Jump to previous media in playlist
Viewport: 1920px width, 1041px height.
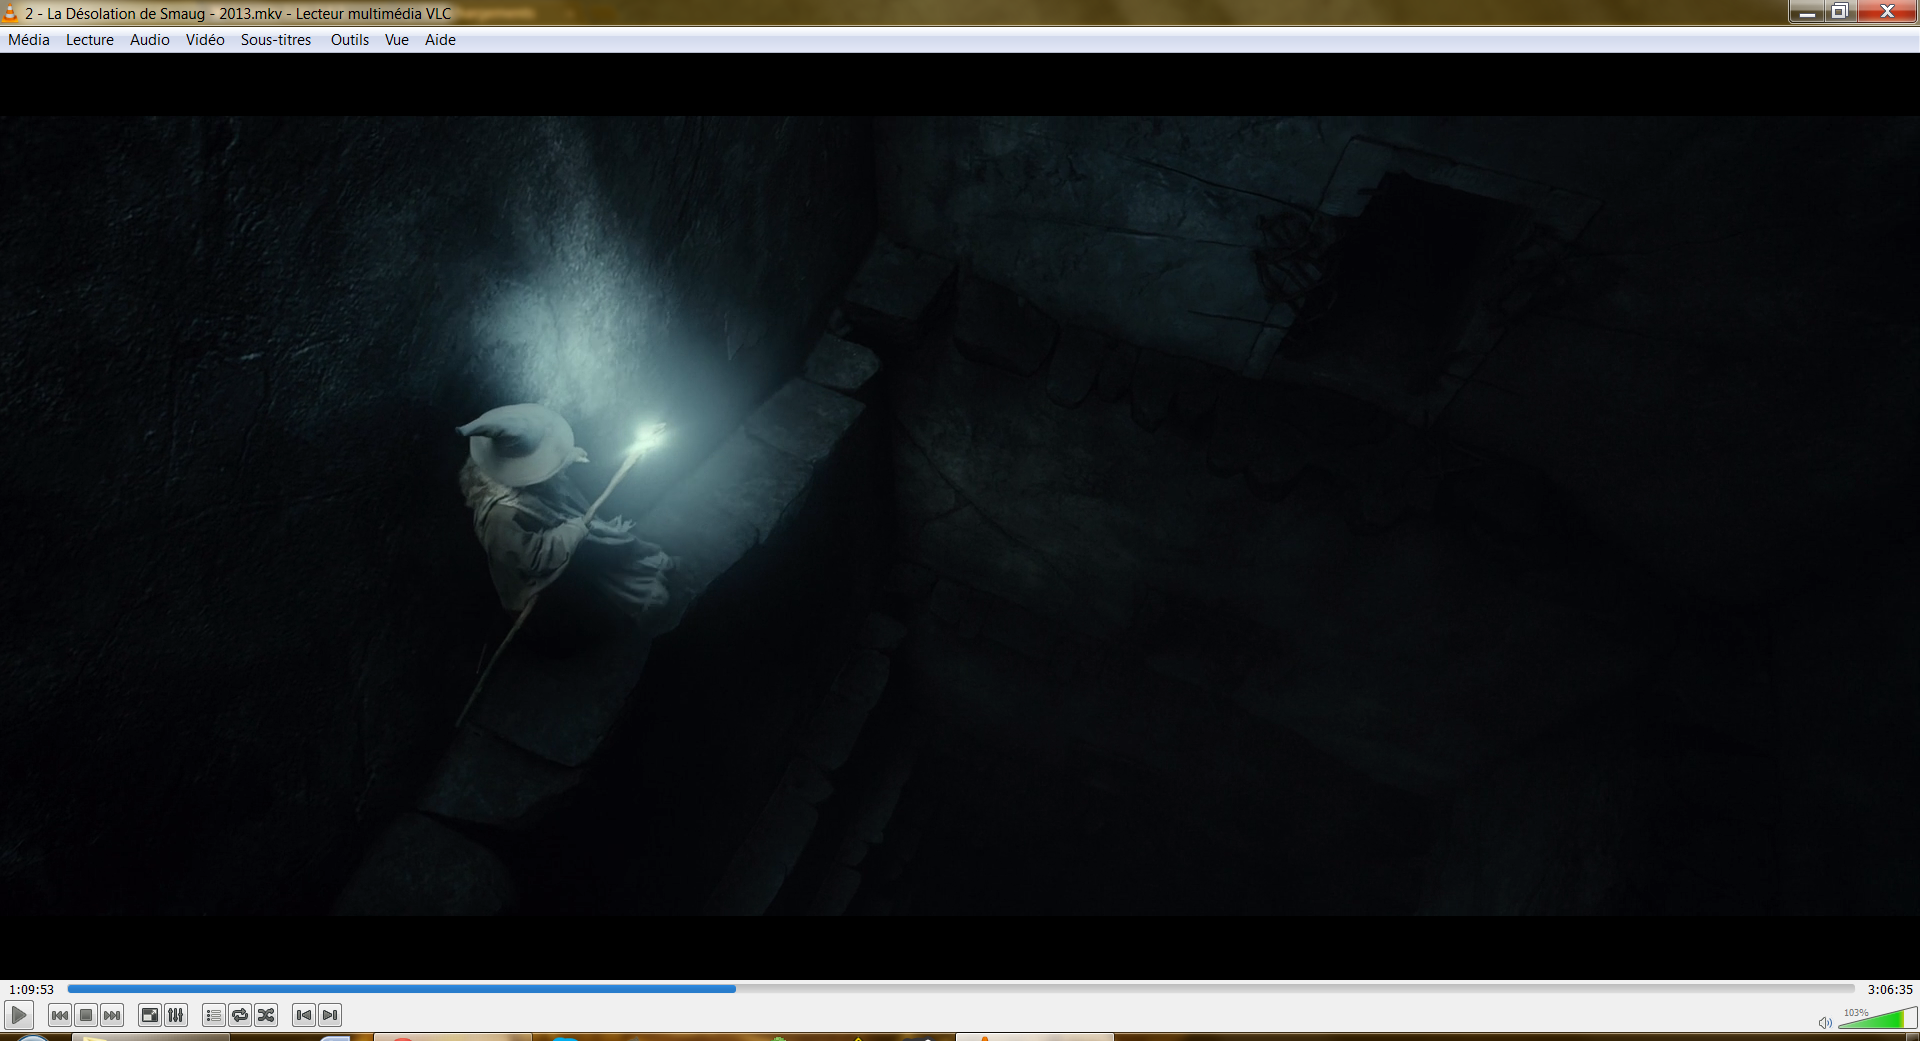point(60,1015)
